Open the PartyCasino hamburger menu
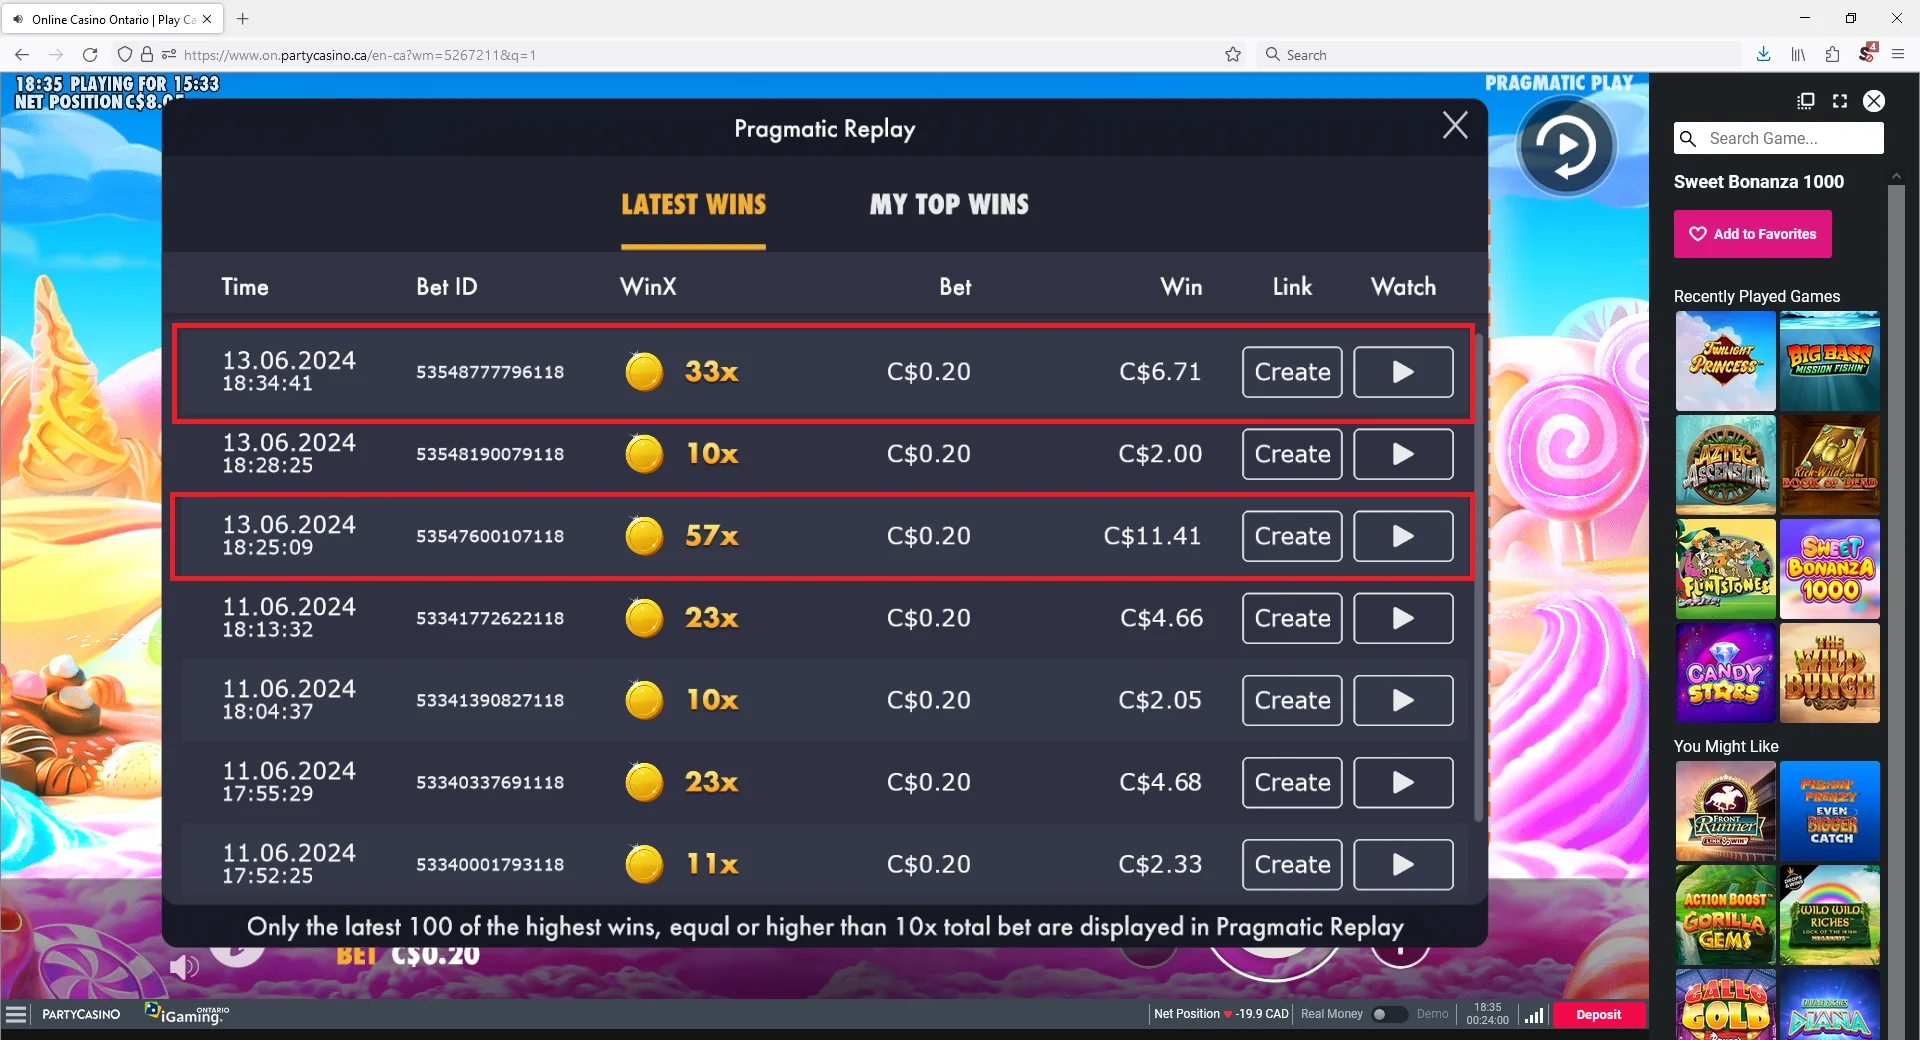Screen dimensions: 1920x1040 tap(16, 1015)
